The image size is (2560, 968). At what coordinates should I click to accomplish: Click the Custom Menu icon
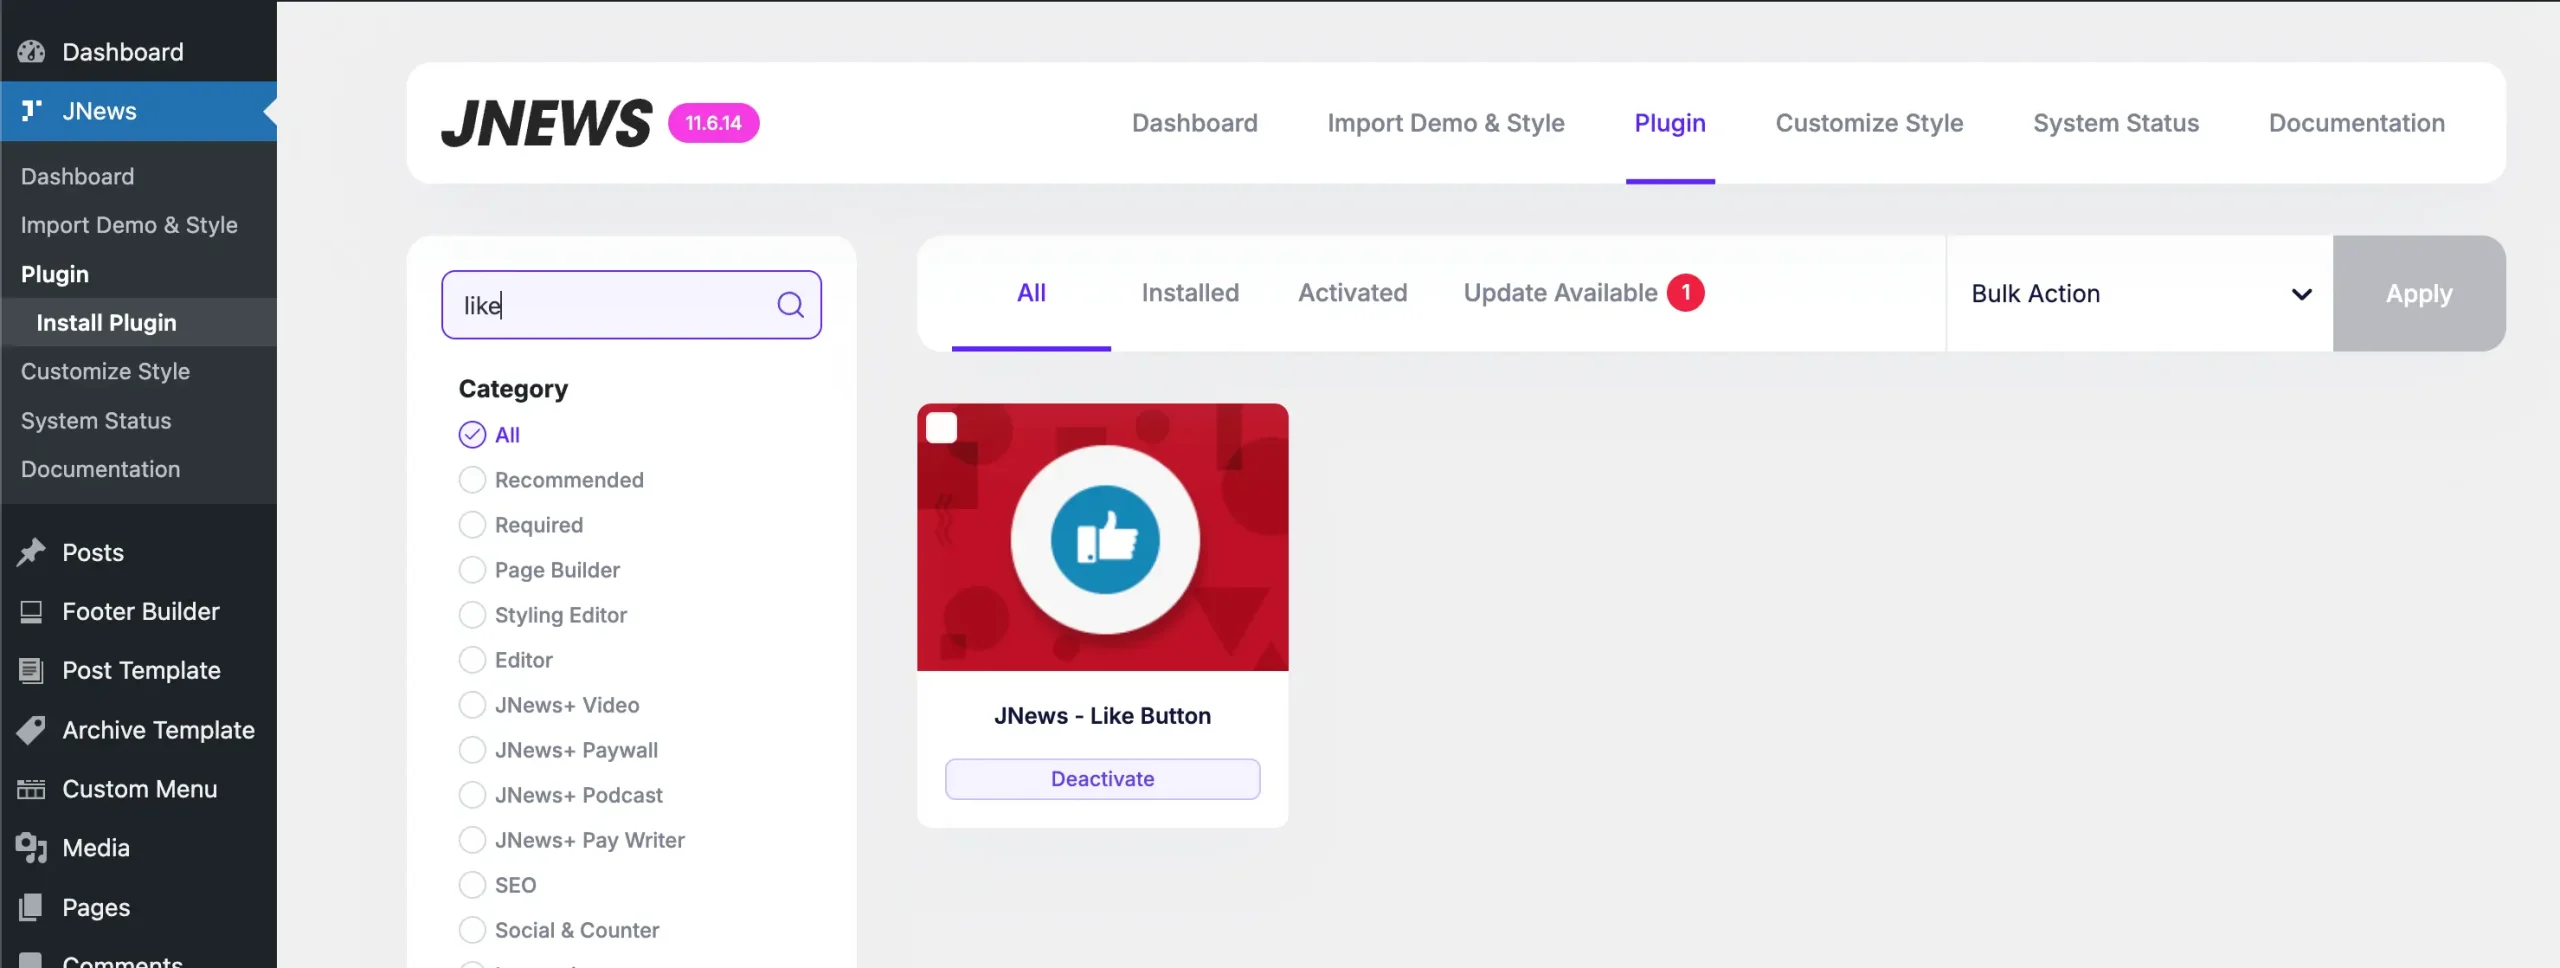(x=31, y=789)
